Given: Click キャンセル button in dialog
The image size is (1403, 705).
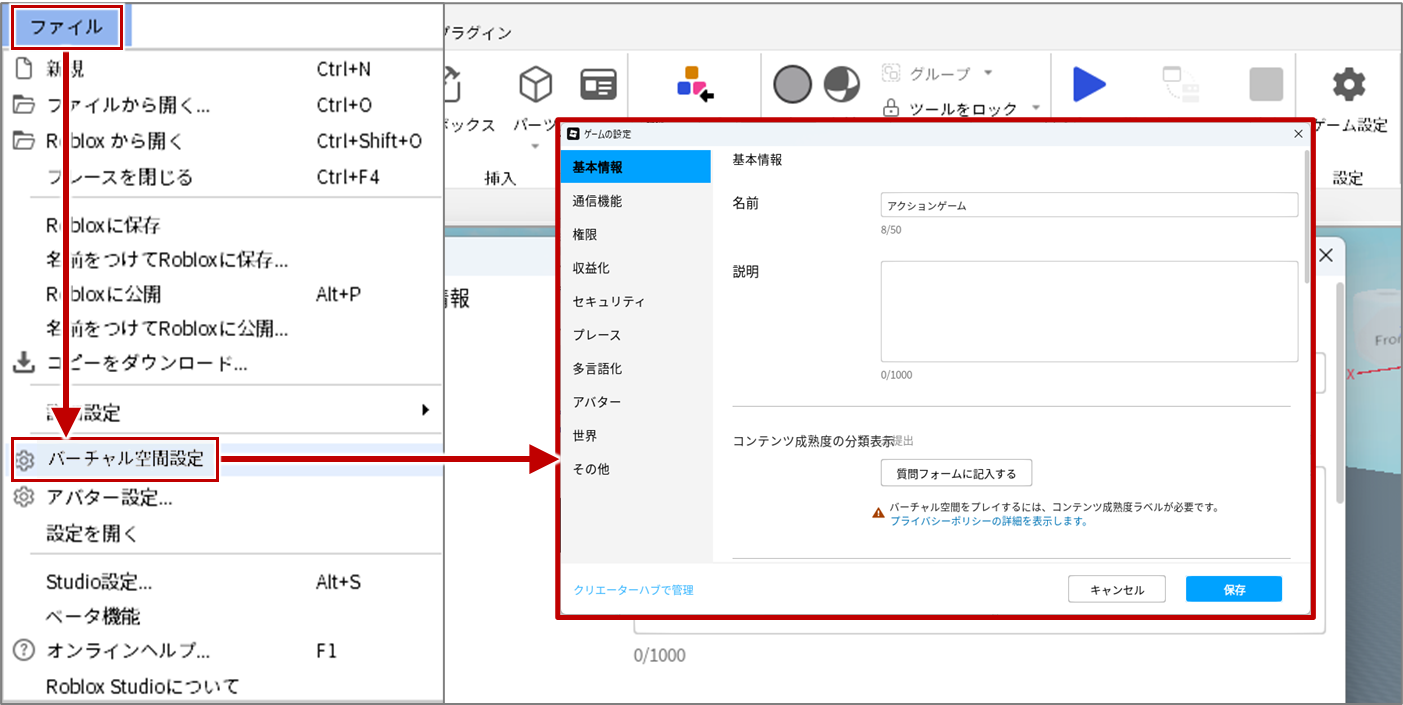Looking at the screenshot, I should [1117, 590].
